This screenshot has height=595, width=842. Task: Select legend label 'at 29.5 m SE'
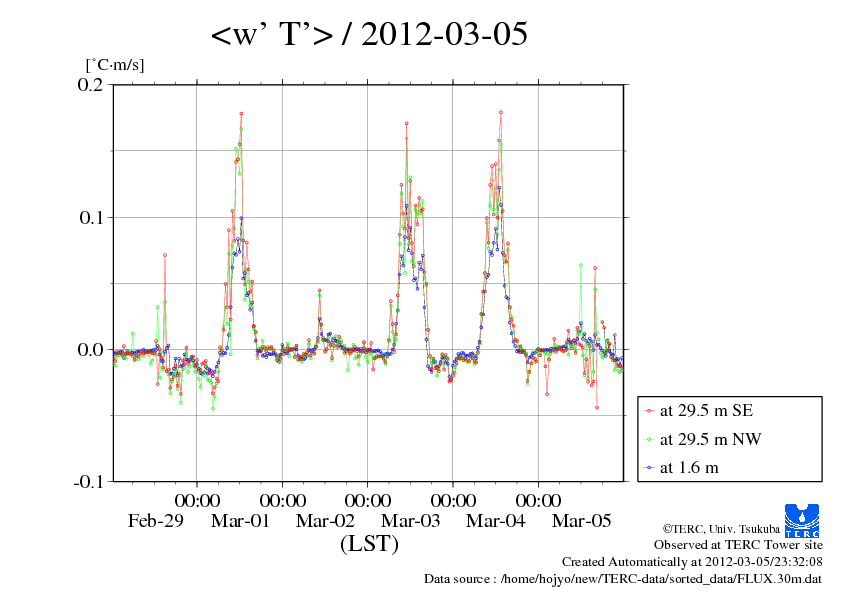[707, 411]
